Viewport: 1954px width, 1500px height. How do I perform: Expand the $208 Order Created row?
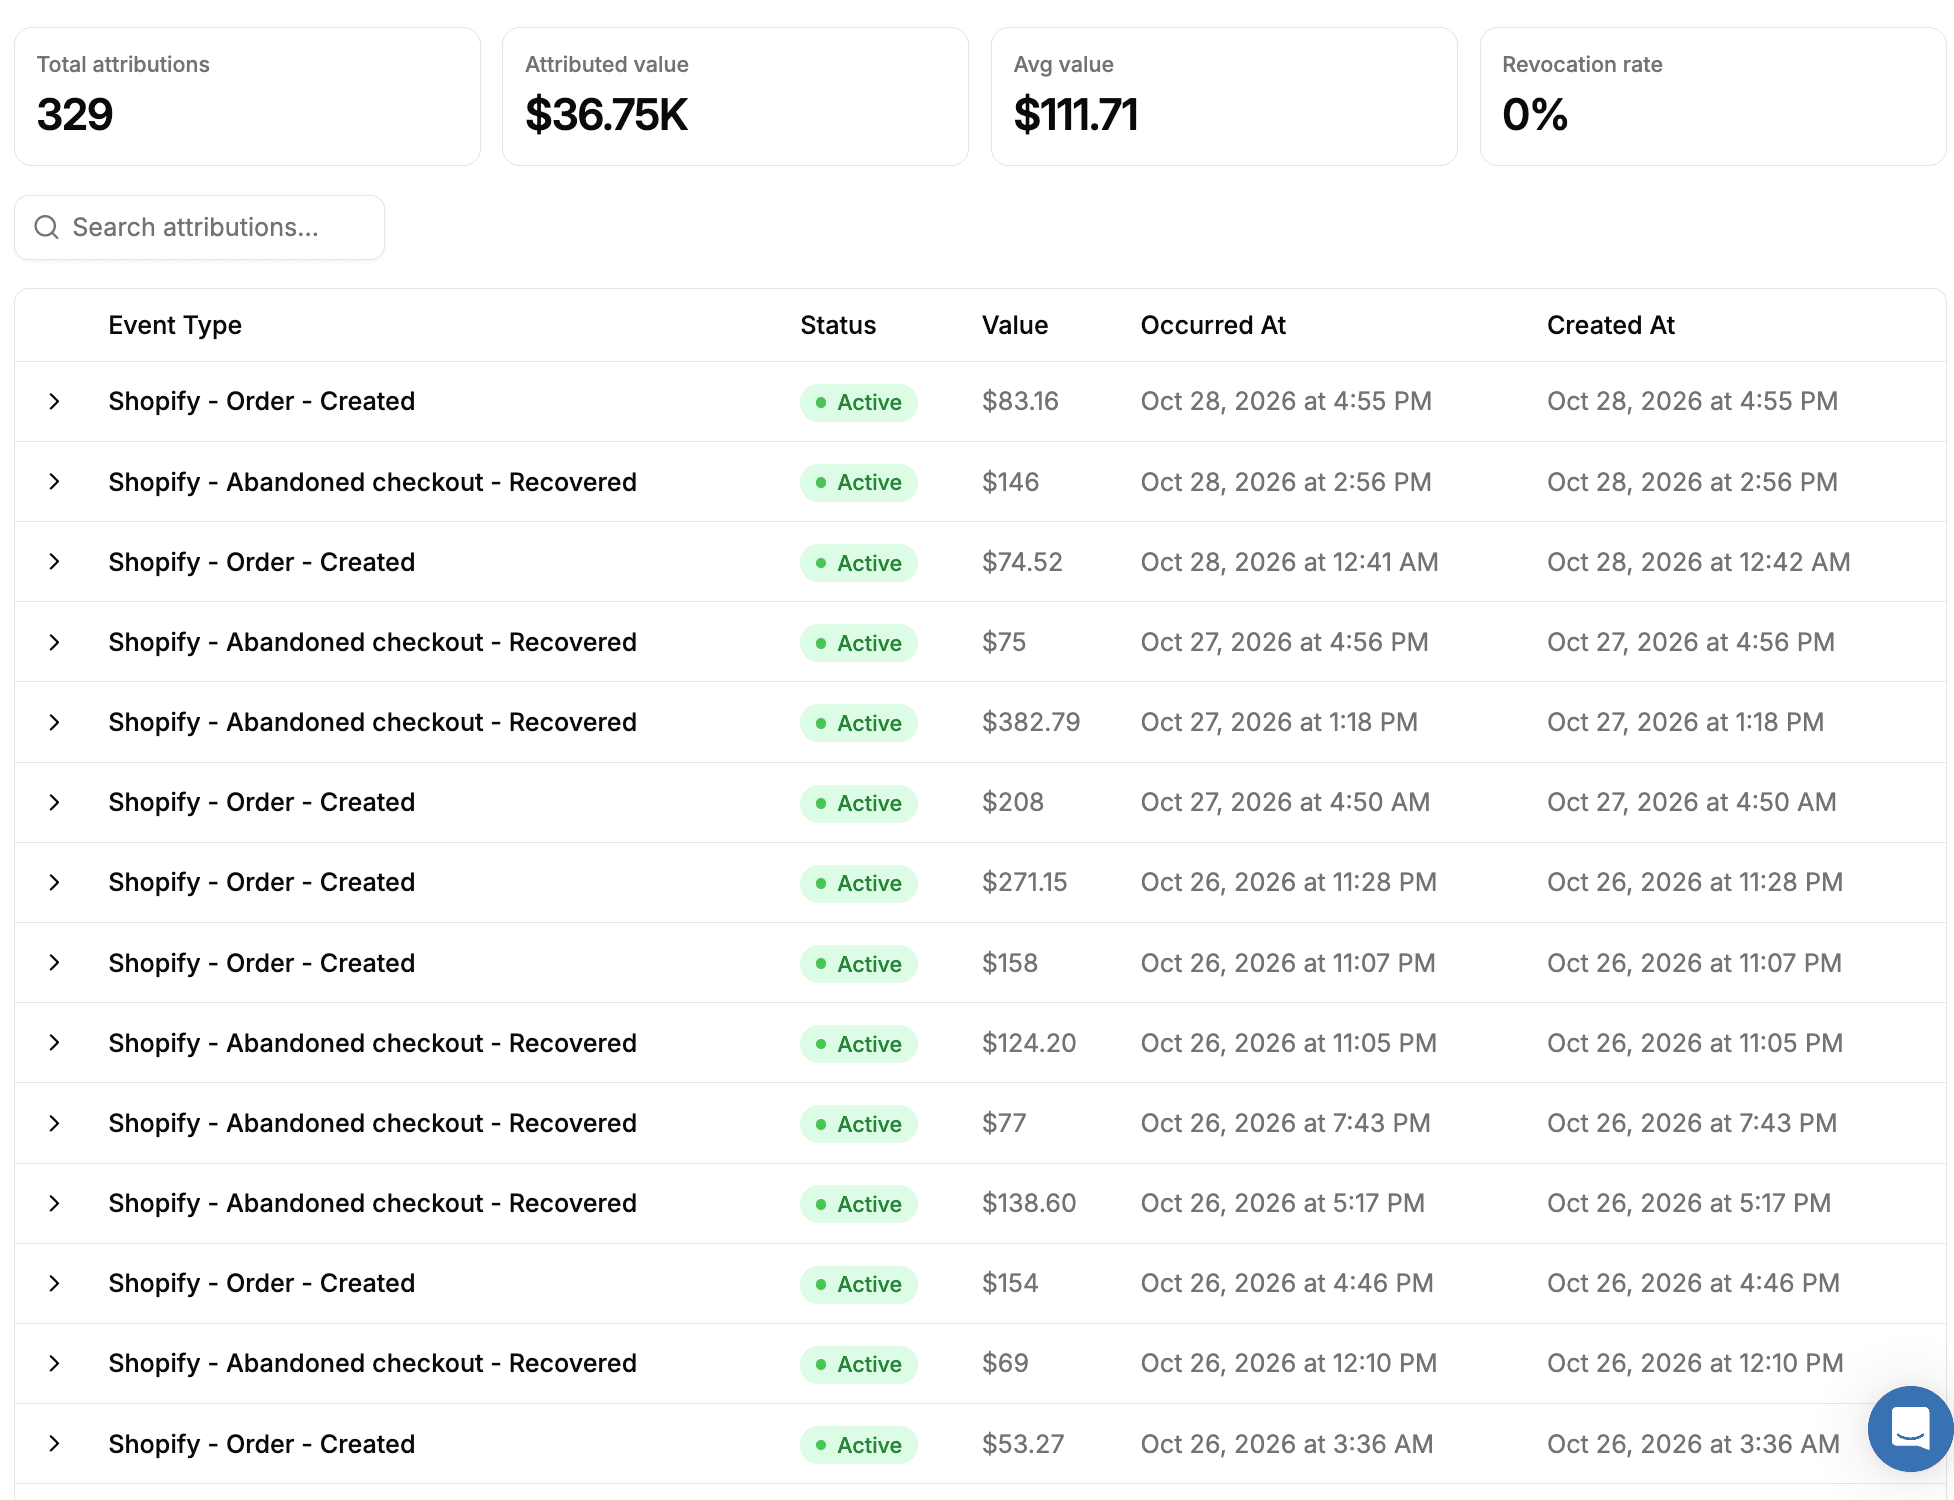(55, 802)
